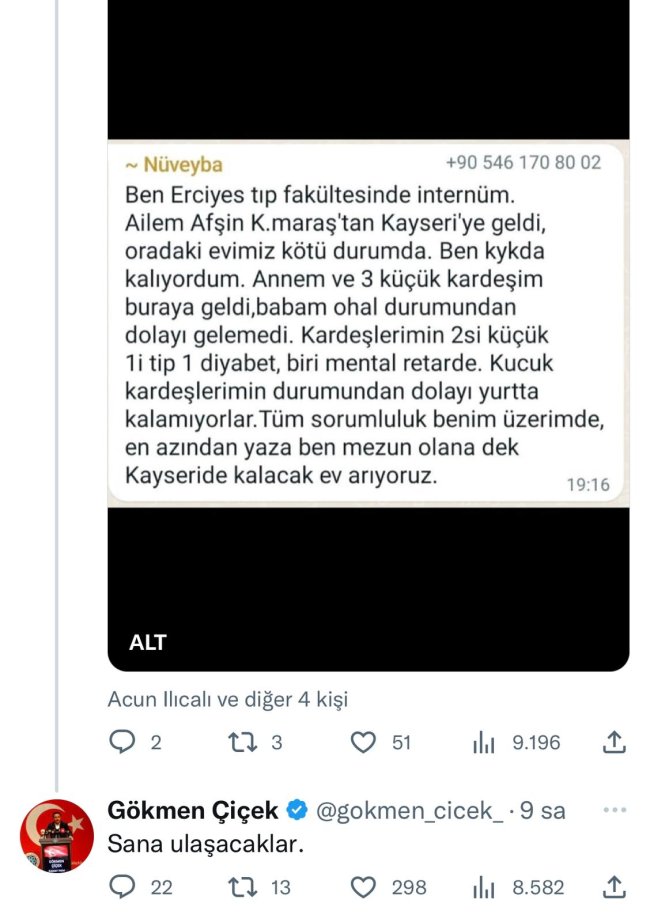Viewport: 650px width, 922px height.
Task: View analytics showing 8.582 views
Action: (x=485, y=887)
